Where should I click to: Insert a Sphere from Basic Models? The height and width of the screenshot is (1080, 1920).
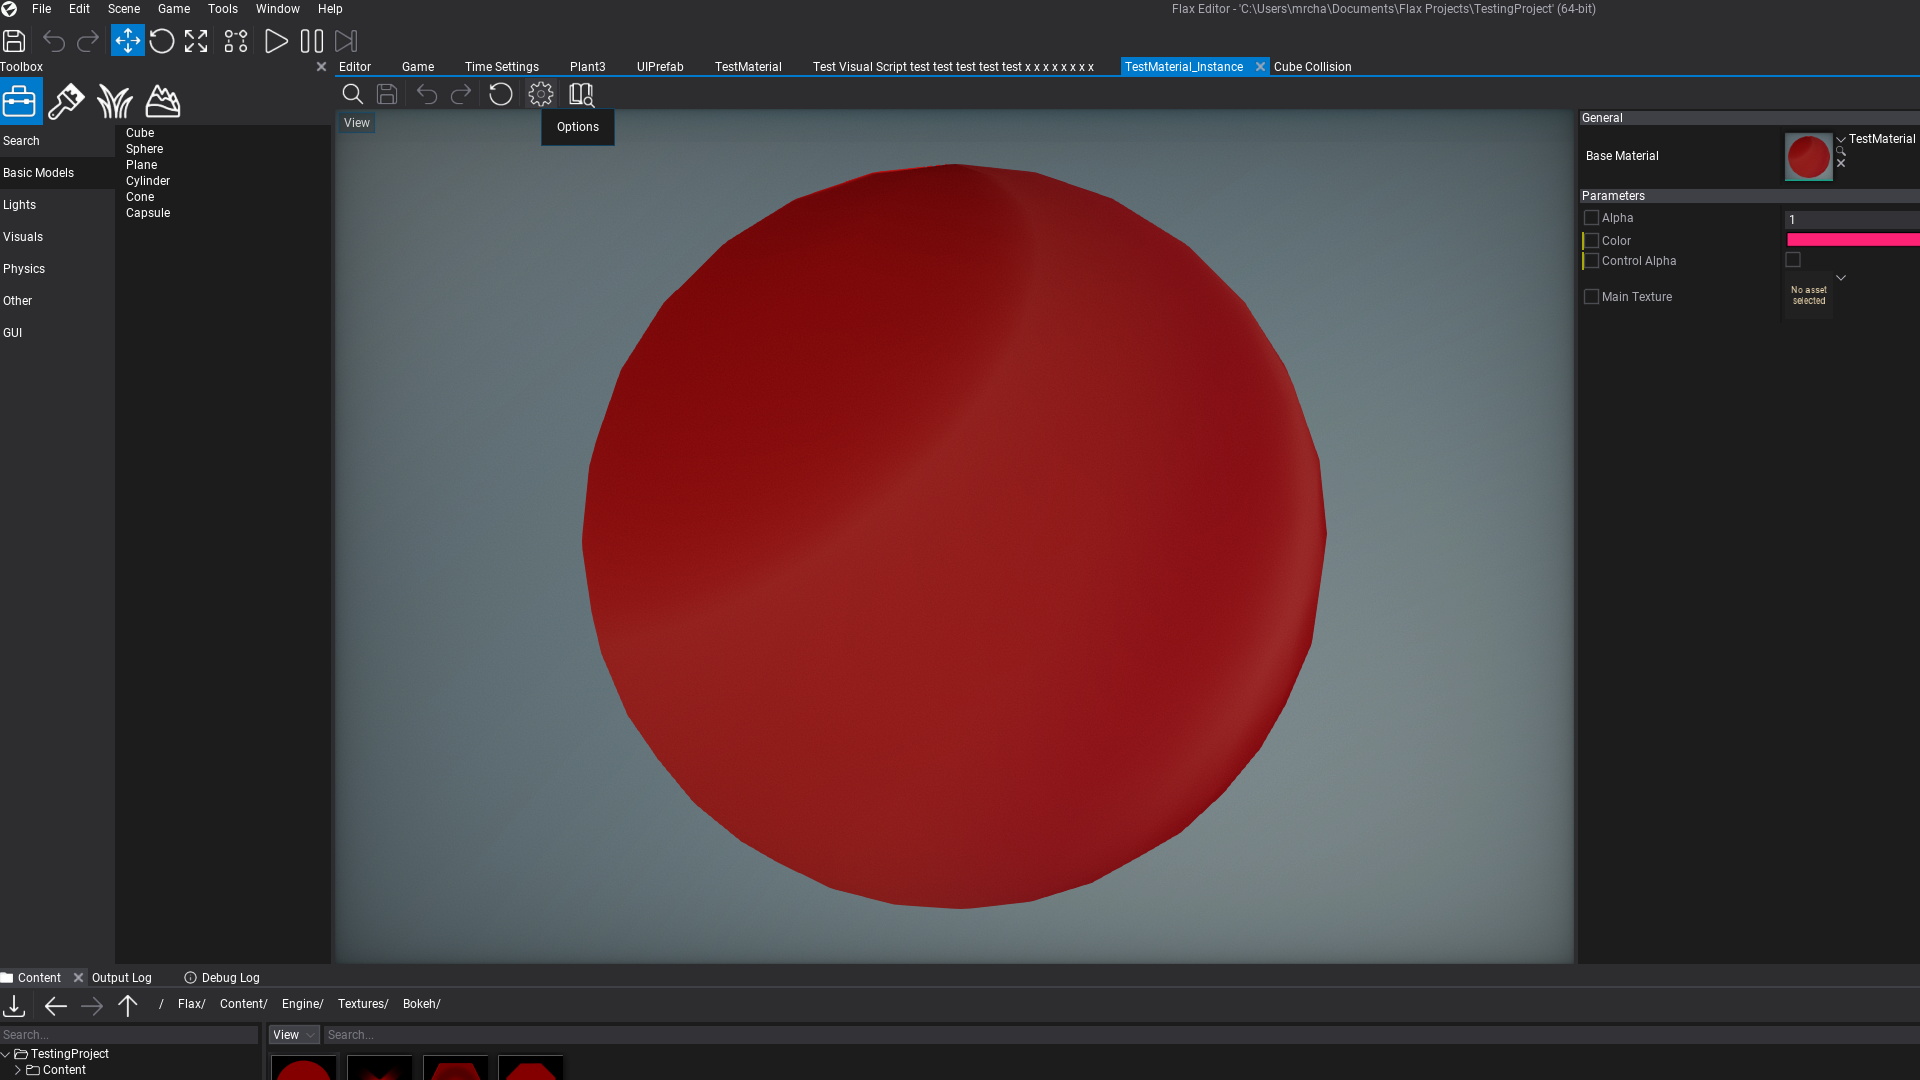pos(144,148)
